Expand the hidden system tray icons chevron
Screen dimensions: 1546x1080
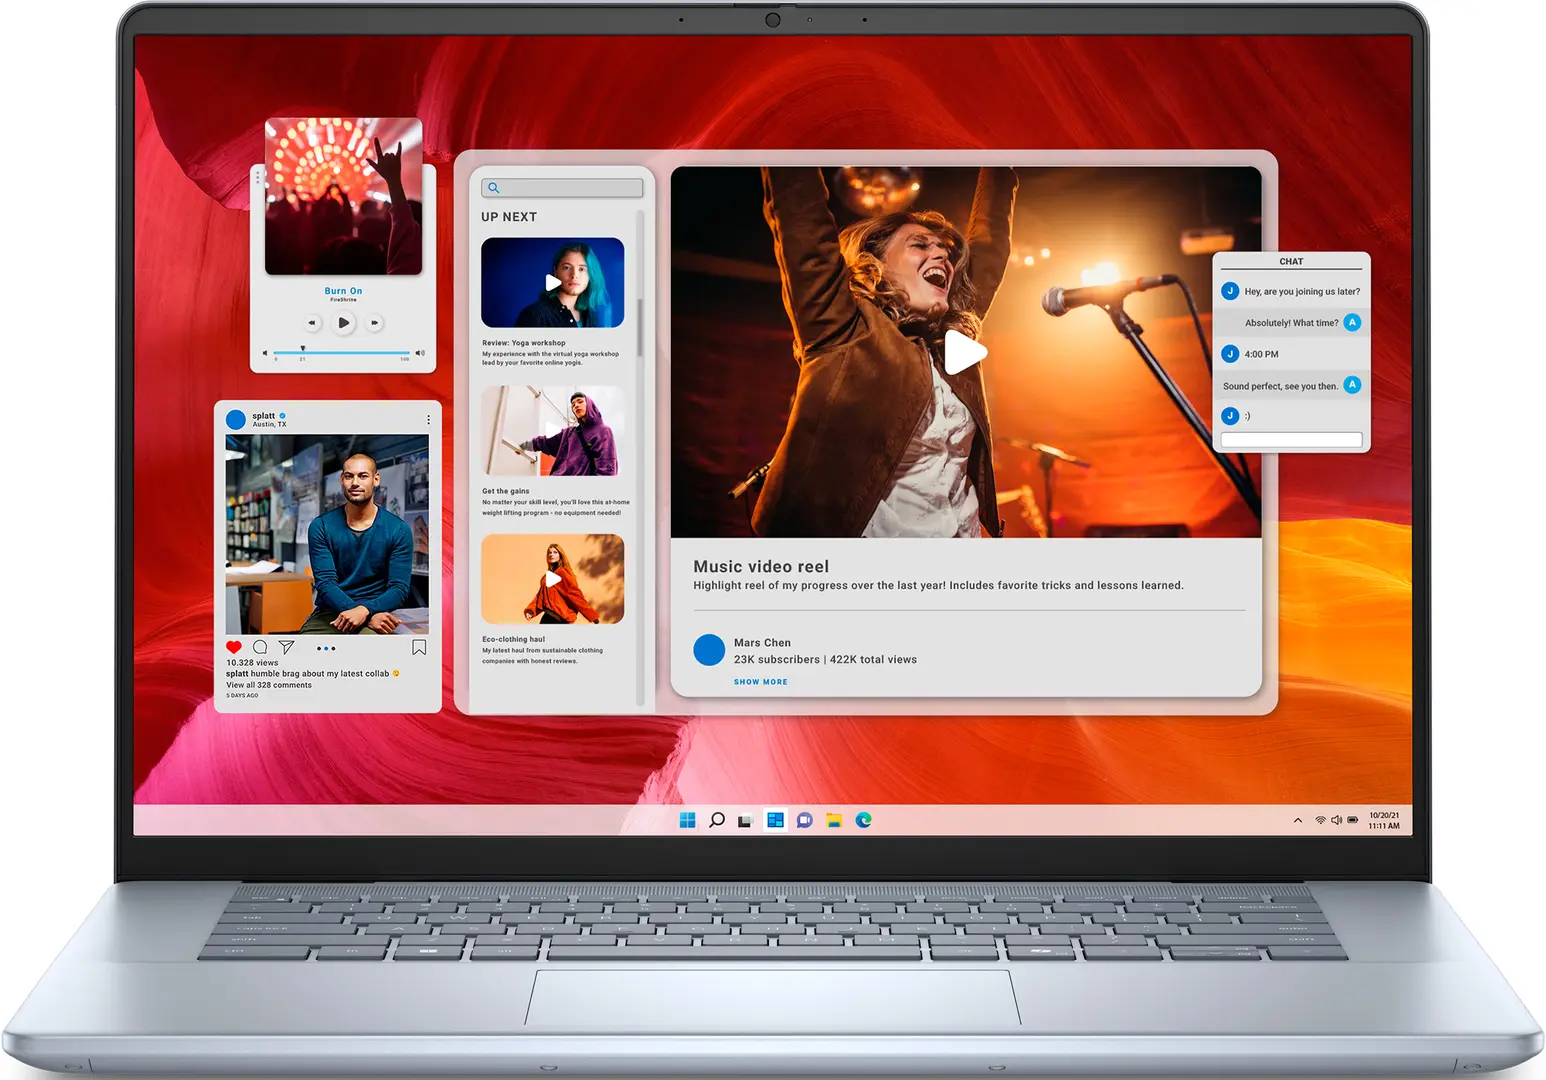[1298, 820]
